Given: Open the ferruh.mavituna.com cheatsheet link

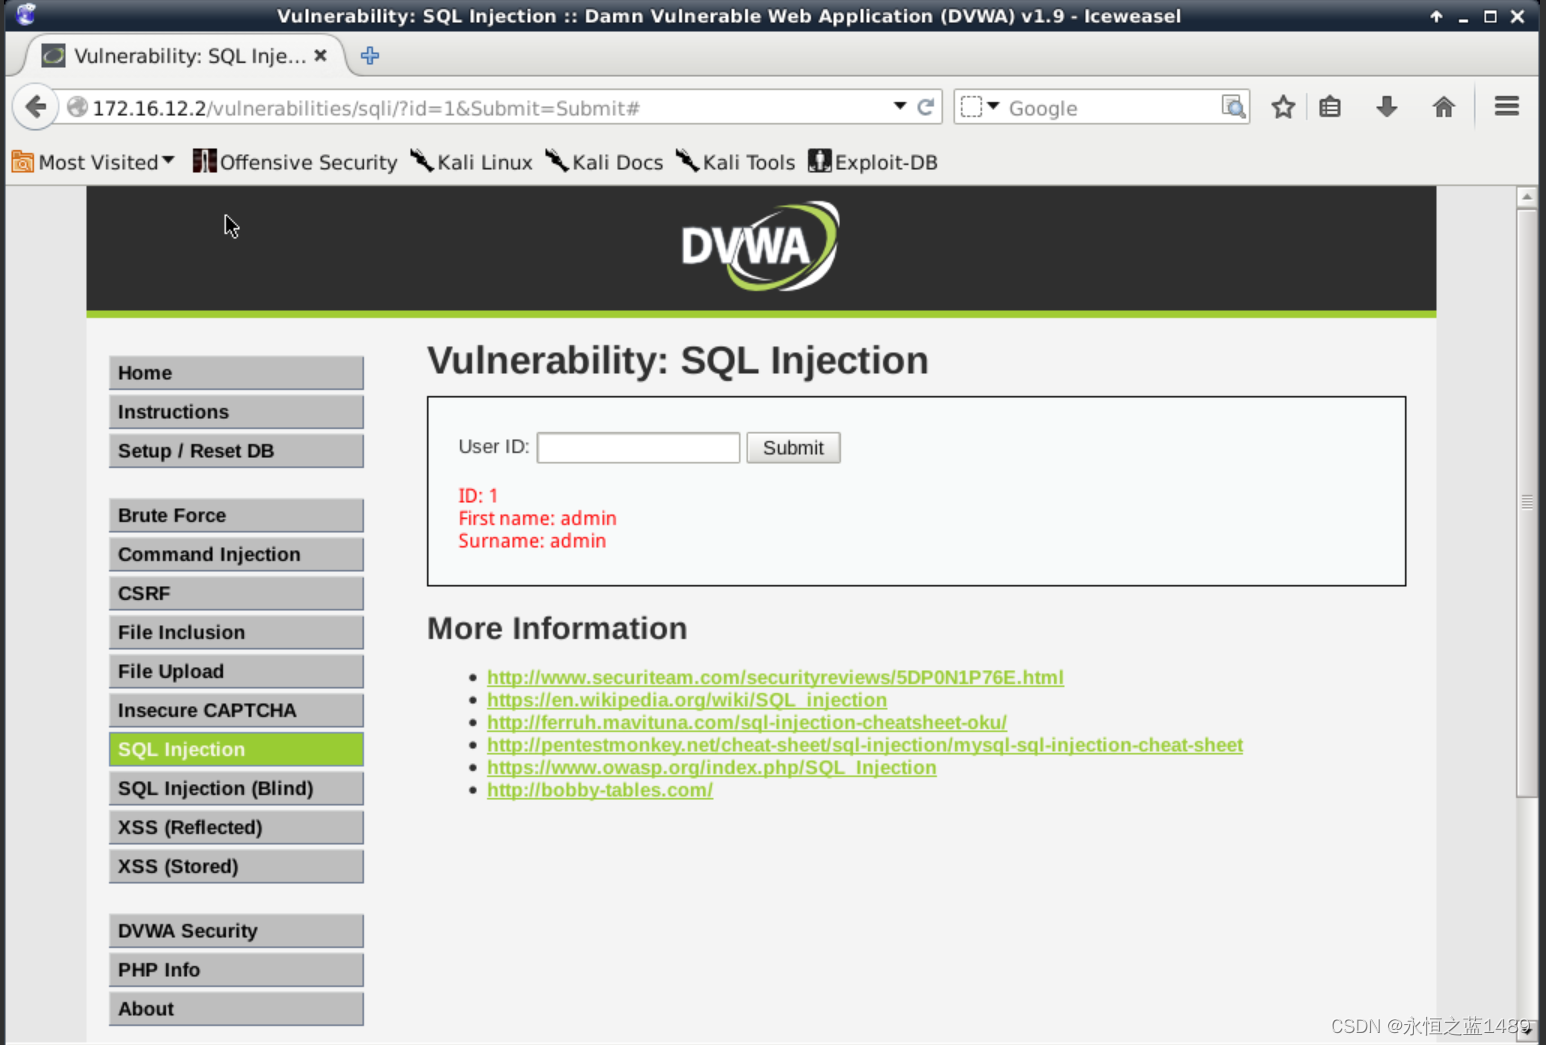Looking at the screenshot, I should coord(747,722).
